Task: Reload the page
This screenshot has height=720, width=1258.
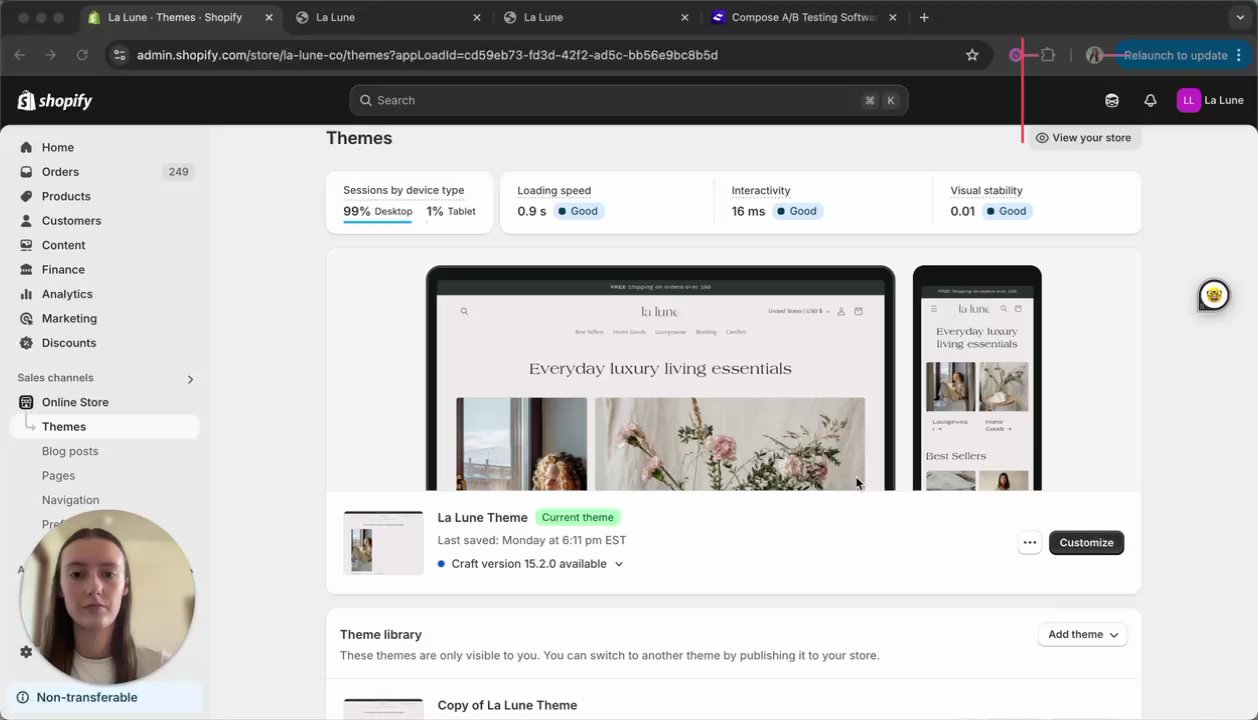Action: pyautogui.click(x=82, y=55)
